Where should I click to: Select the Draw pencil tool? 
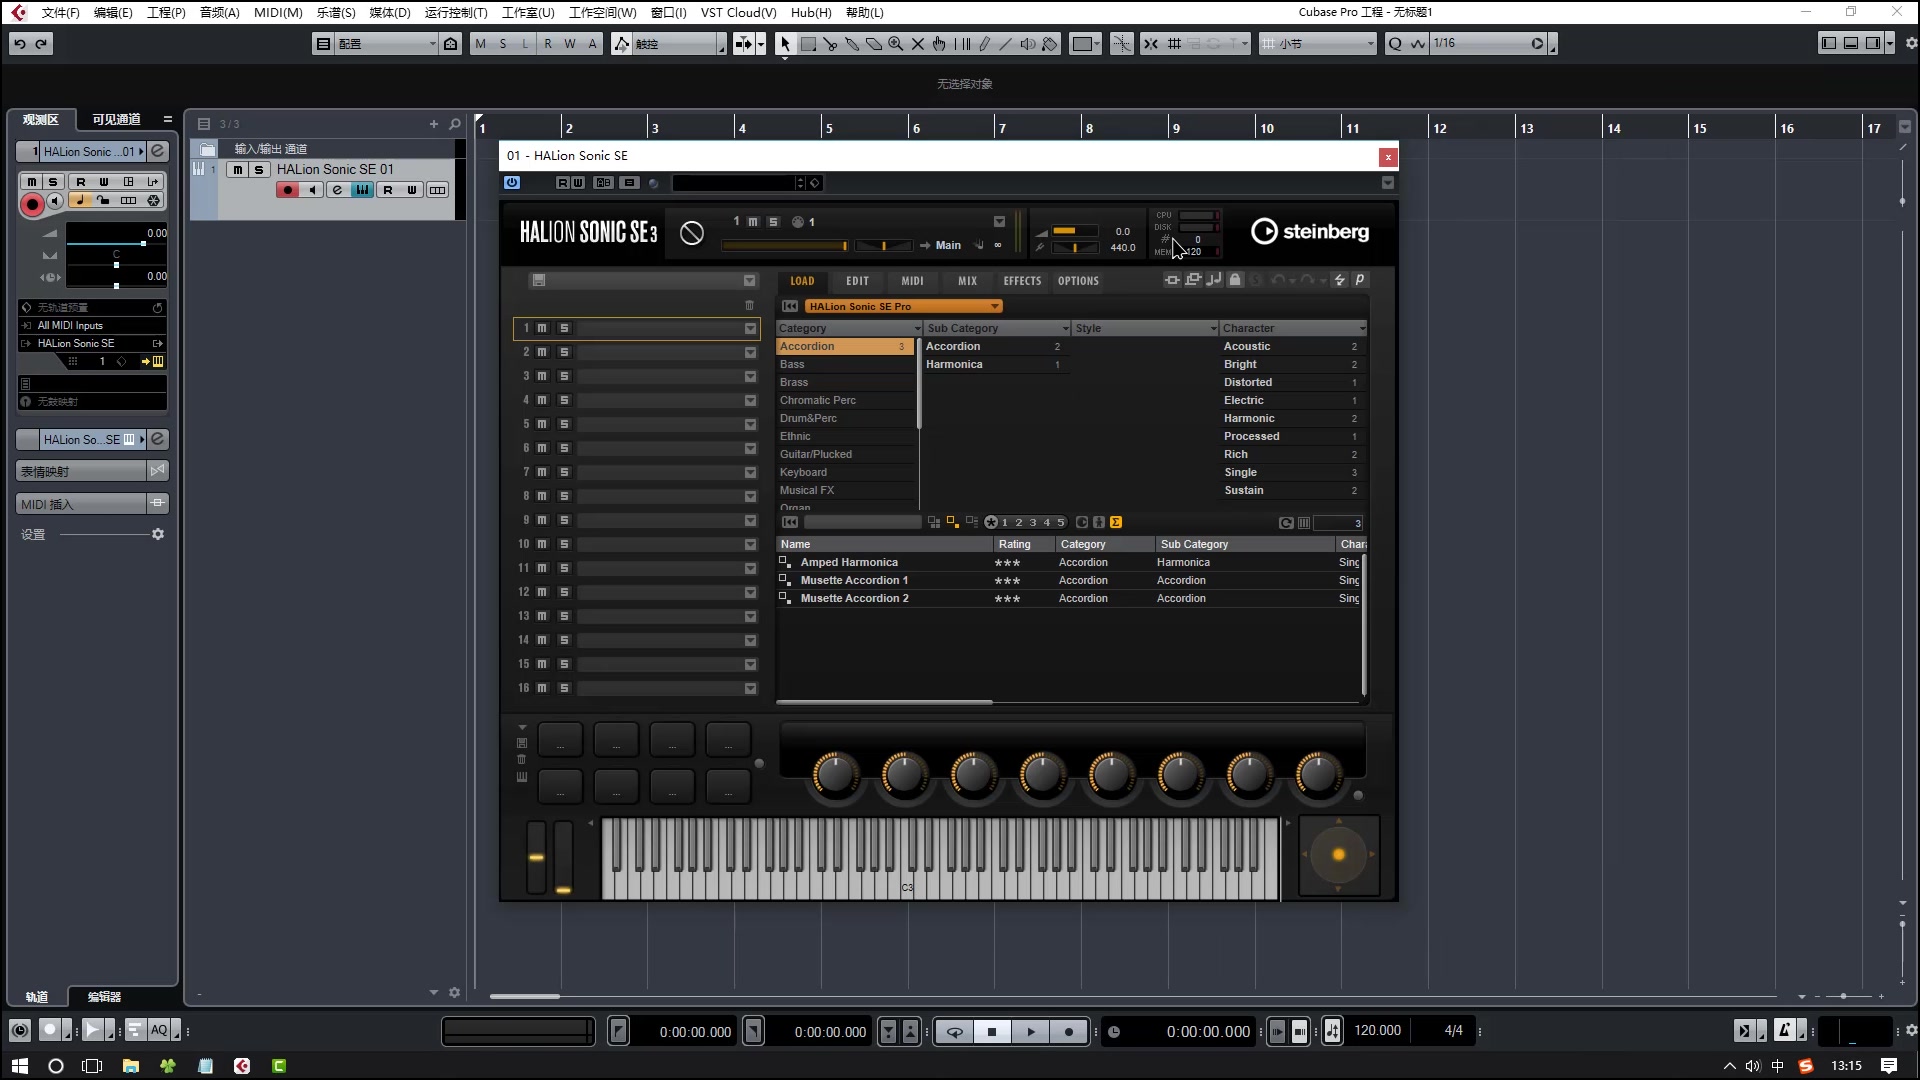click(x=984, y=44)
